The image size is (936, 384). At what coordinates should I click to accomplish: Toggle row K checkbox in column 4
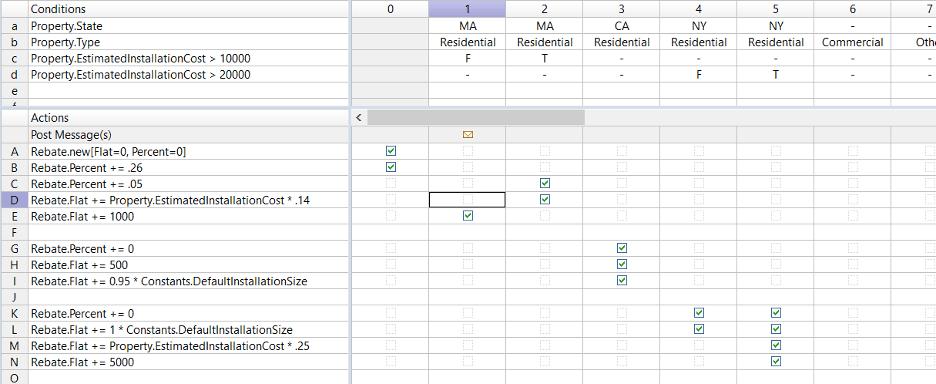coord(698,312)
